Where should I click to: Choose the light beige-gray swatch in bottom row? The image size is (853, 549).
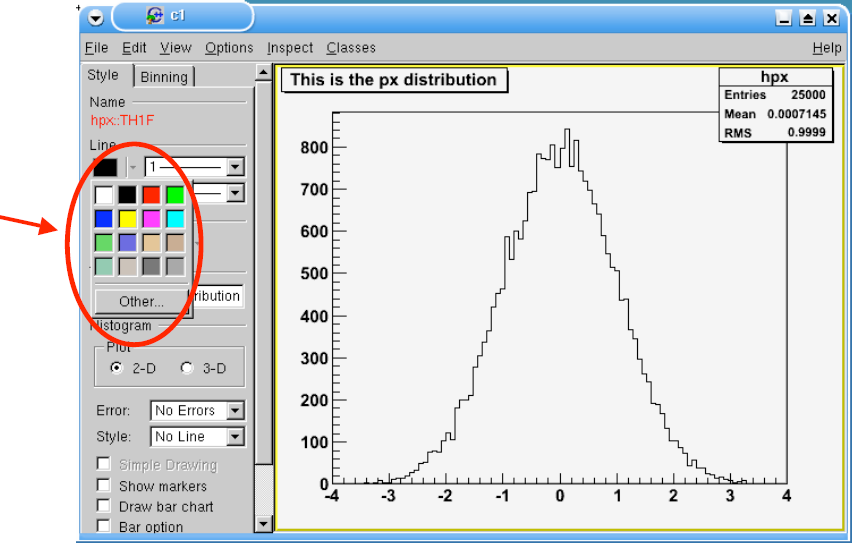(127, 267)
